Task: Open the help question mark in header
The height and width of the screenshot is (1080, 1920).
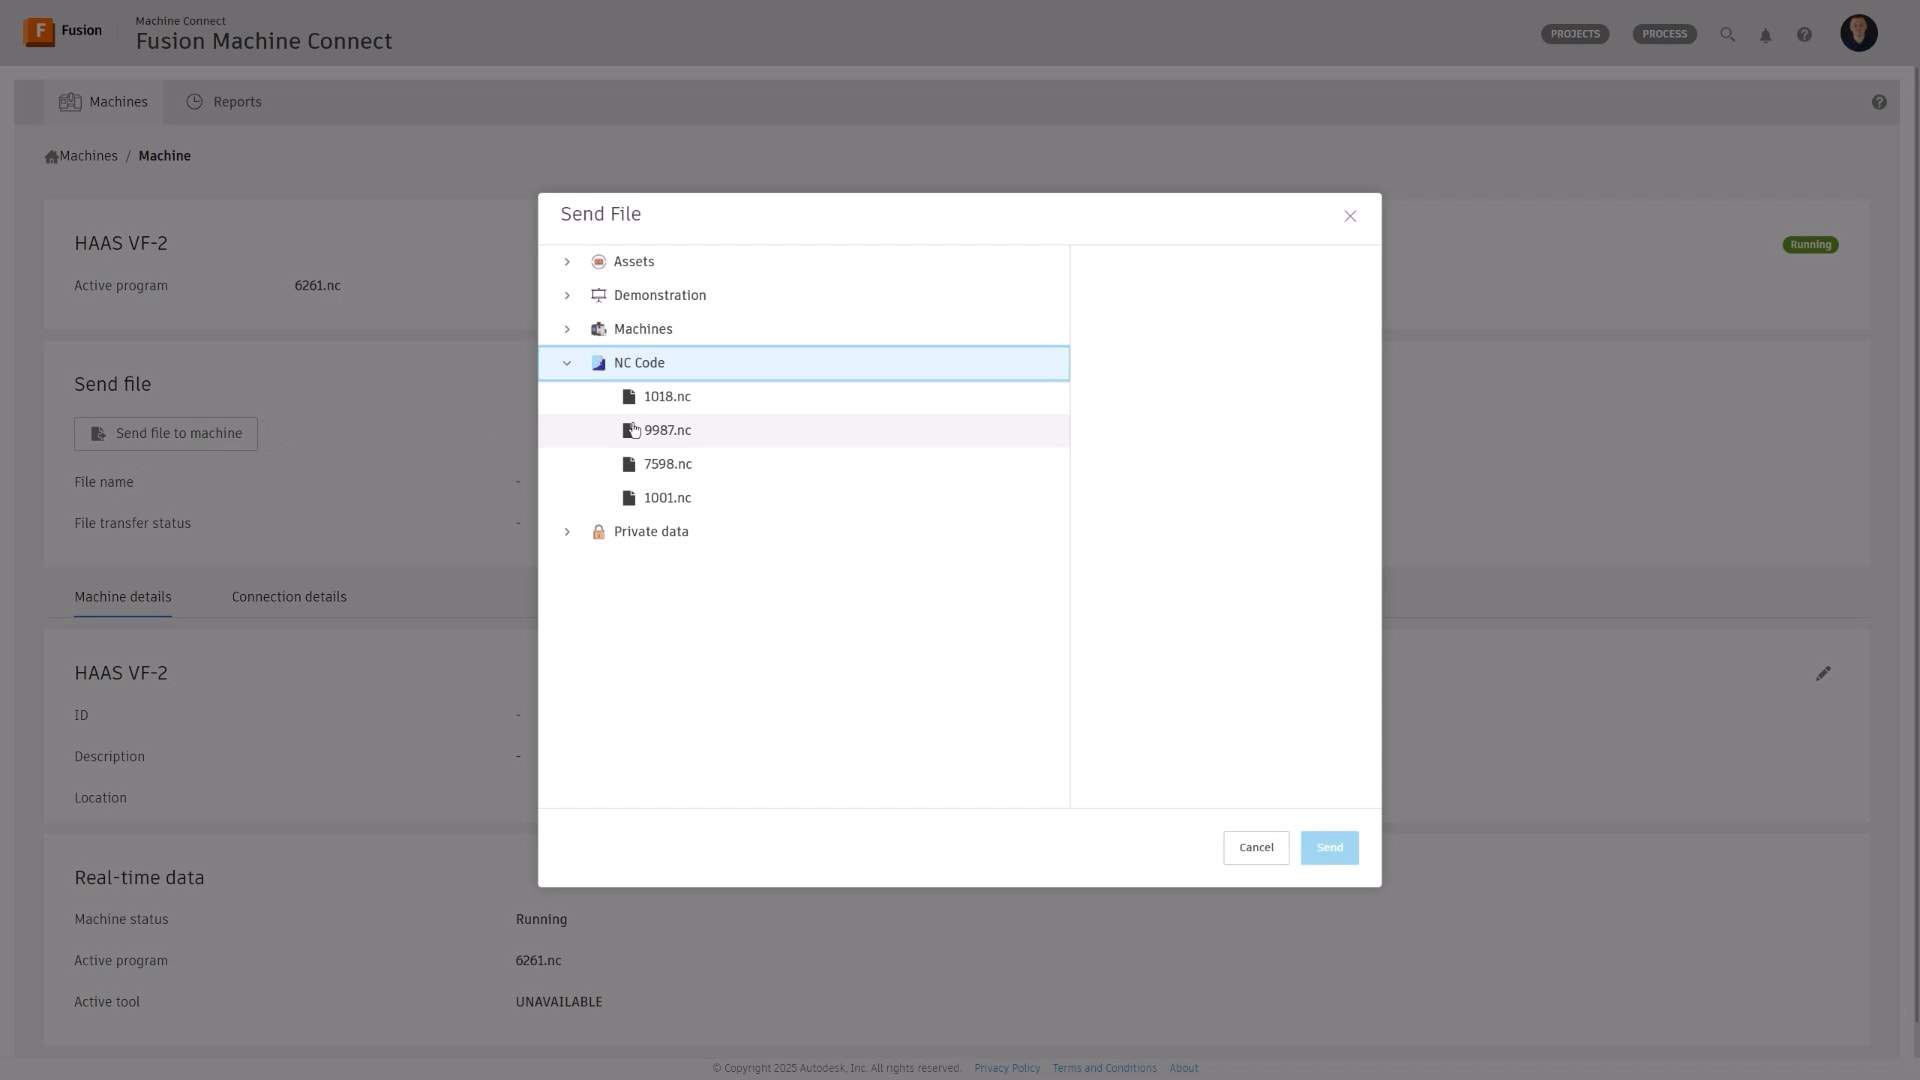Action: pos(1804,35)
